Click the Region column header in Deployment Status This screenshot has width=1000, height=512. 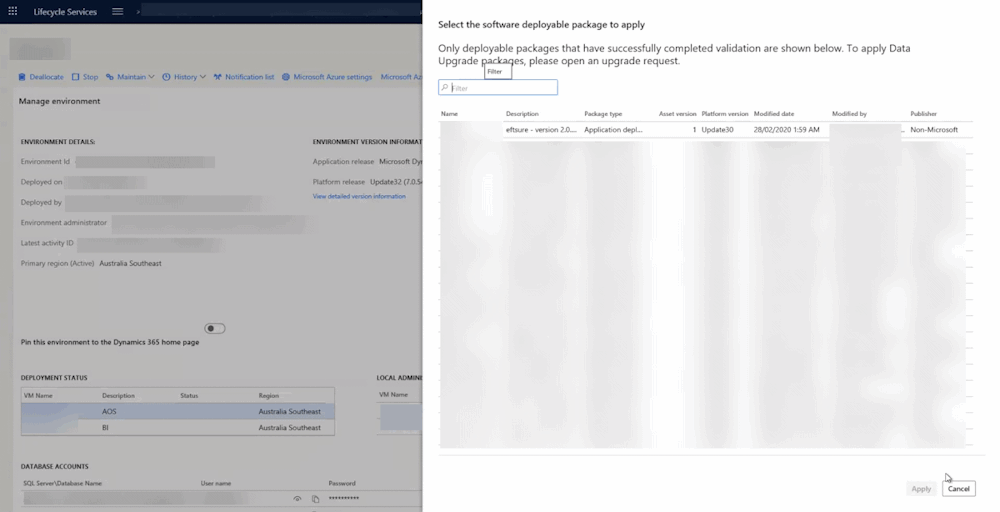coord(268,395)
